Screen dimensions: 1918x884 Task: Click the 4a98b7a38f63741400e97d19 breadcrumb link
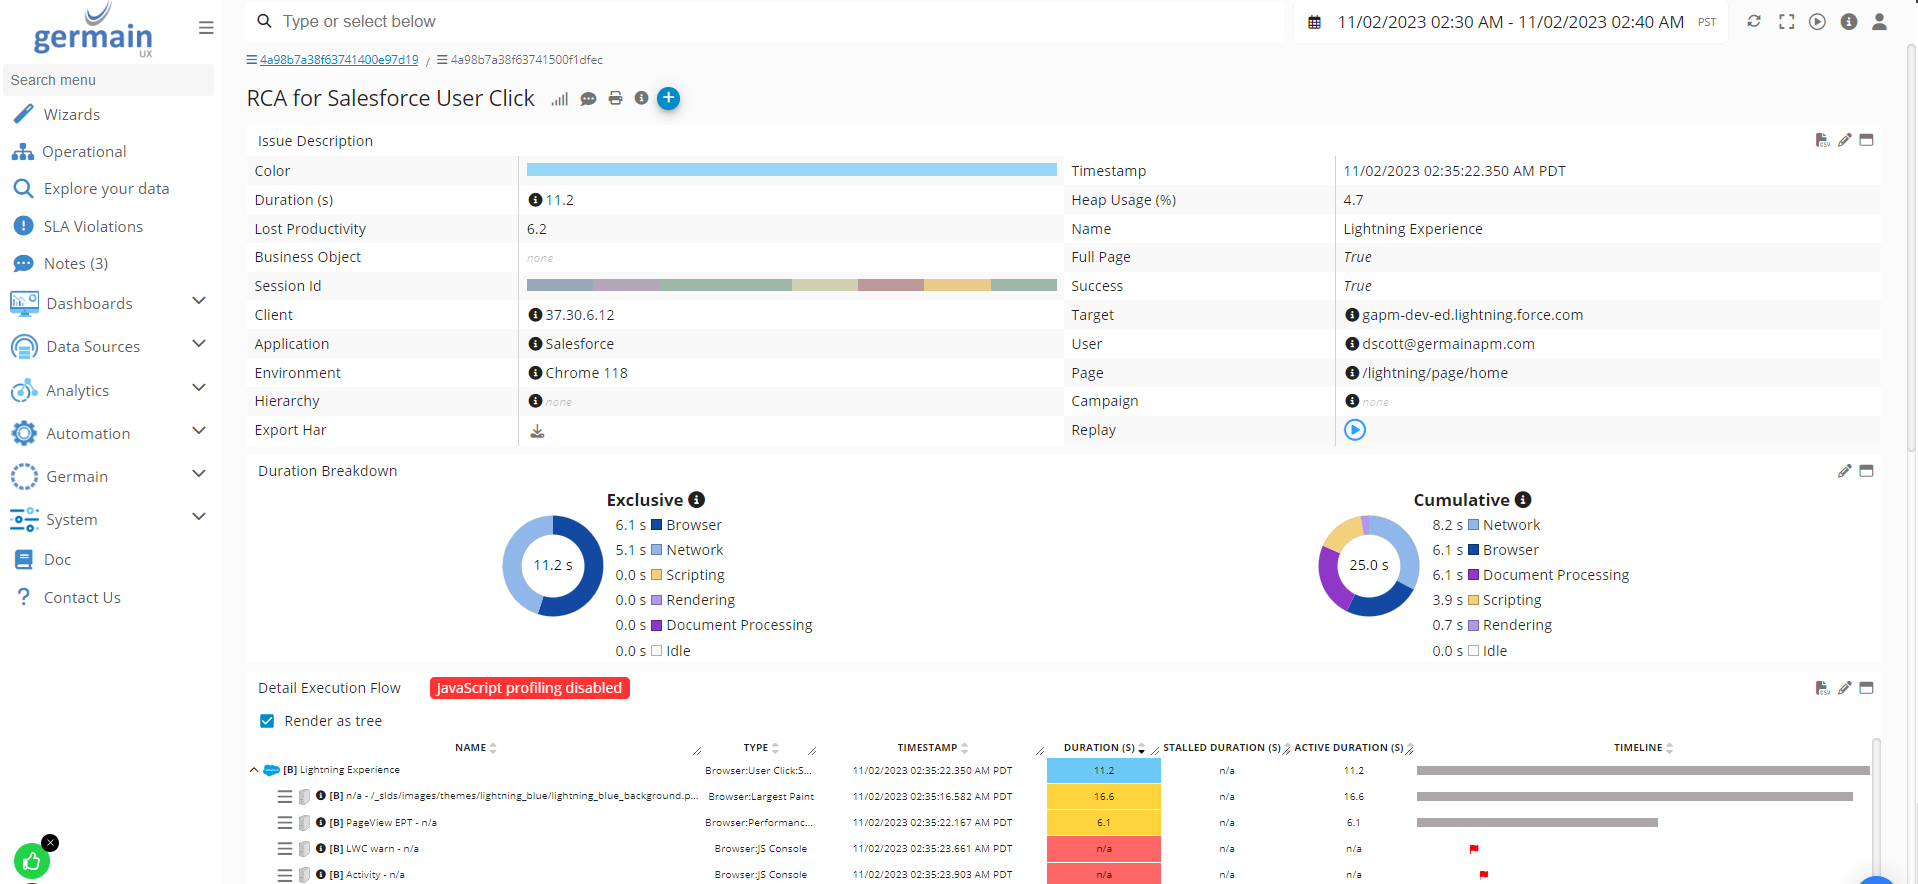pyautogui.click(x=339, y=60)
